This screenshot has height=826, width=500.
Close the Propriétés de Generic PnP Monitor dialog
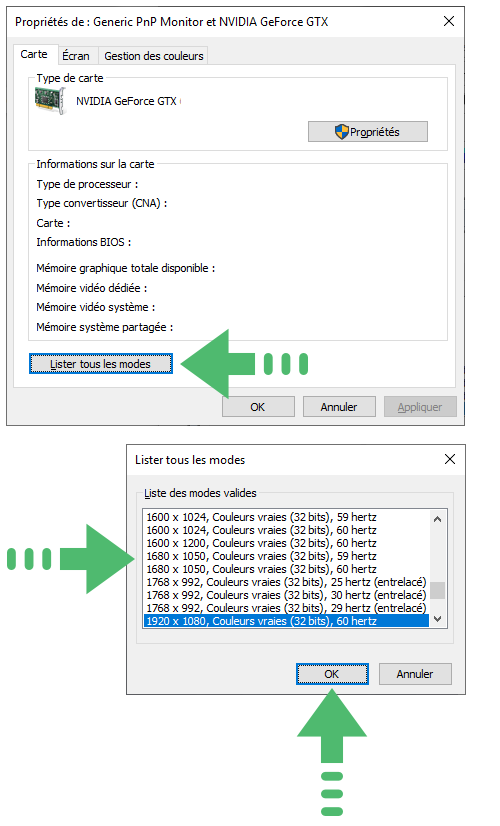tap(449, 21)
